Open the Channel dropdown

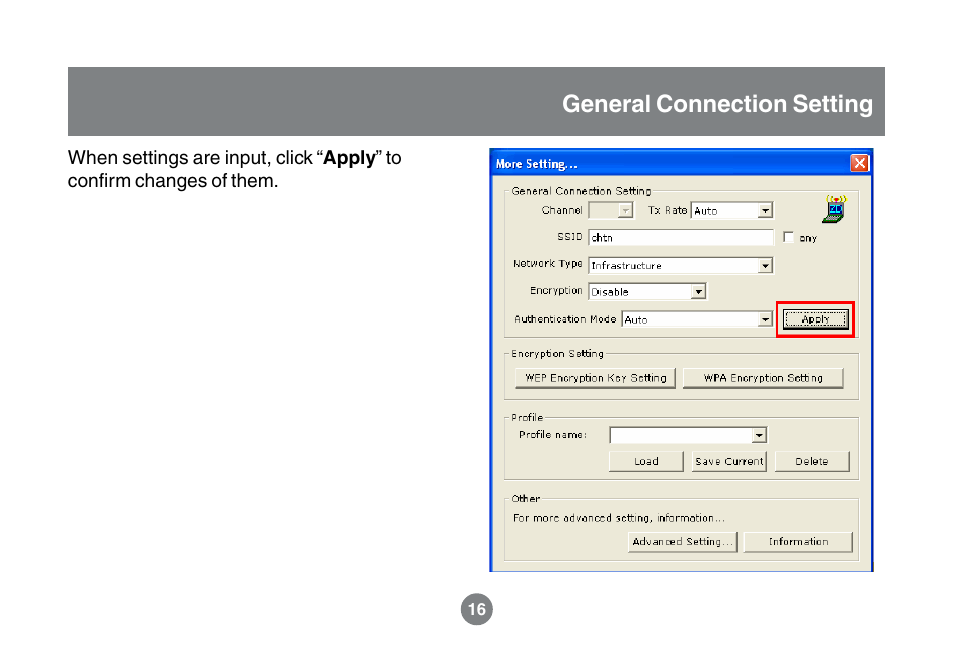coord(625,211)
